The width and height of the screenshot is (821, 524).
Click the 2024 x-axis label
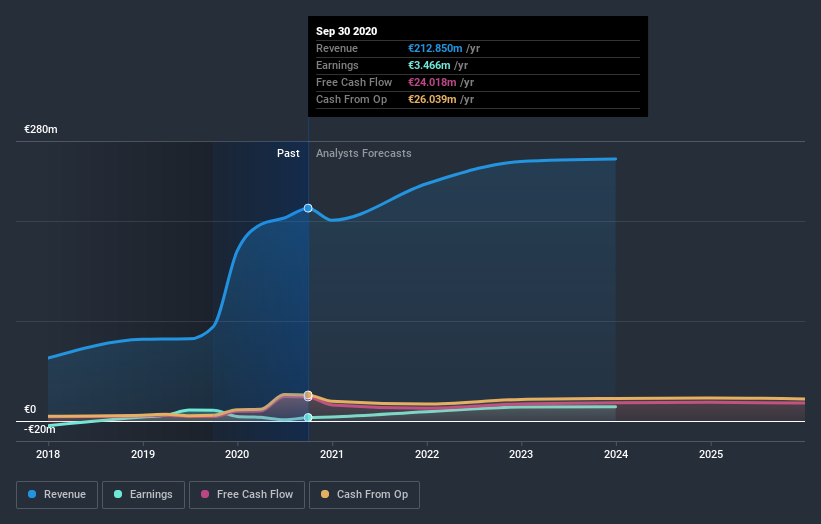616,454
